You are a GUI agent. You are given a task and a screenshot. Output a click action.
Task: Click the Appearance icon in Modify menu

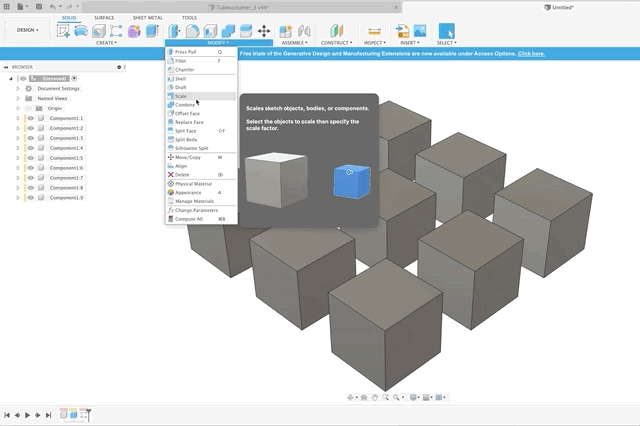click(171, 192)
